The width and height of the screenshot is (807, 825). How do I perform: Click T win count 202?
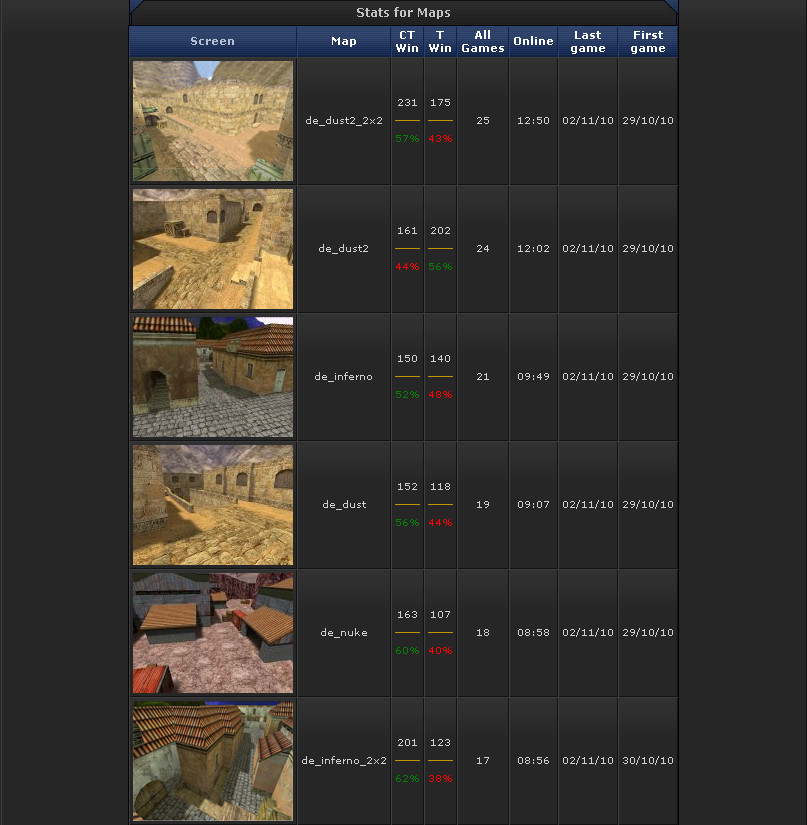coord(440,230)
